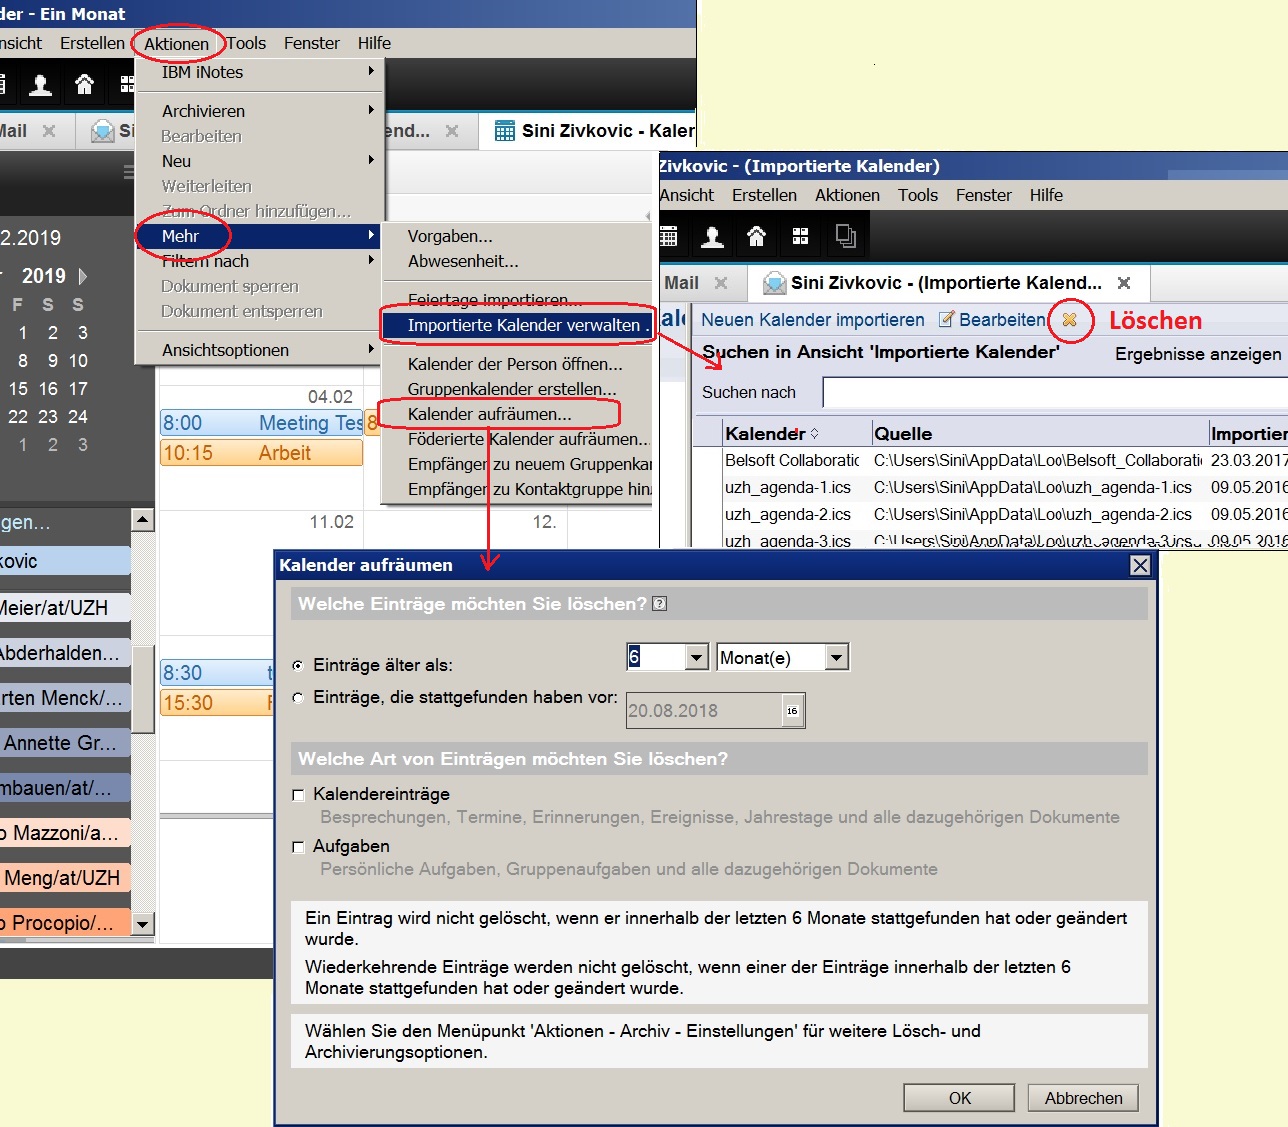Enable the Kalendereinträge checkbox
Viewport: 1288px width, 1127px height.
coord(298,795)
